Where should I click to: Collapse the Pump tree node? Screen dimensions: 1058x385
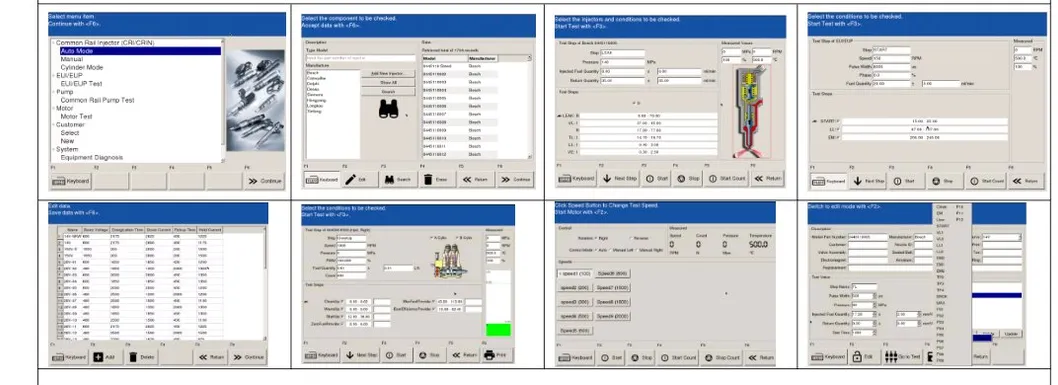click(53, 92)
